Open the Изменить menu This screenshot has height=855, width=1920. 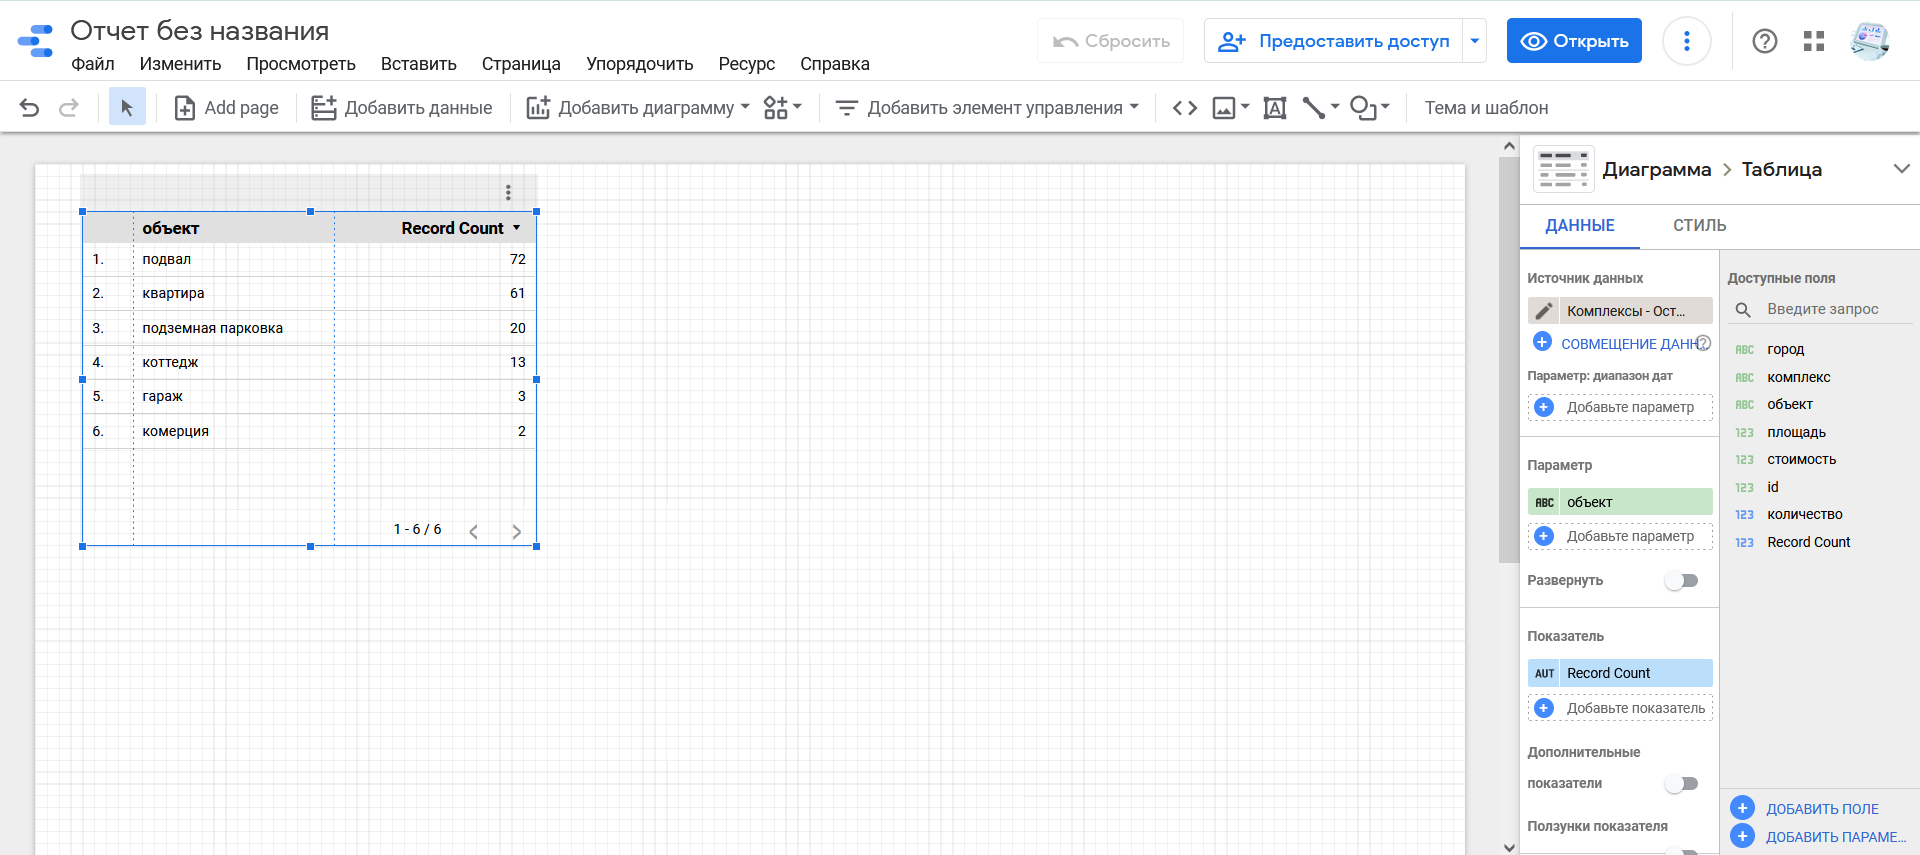(180, 64)
